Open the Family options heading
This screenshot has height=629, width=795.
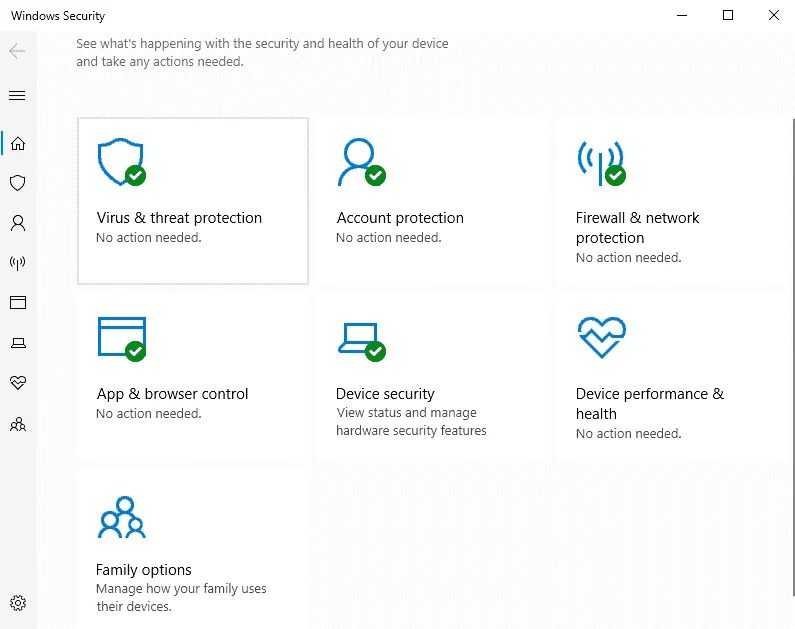point(143,570)
